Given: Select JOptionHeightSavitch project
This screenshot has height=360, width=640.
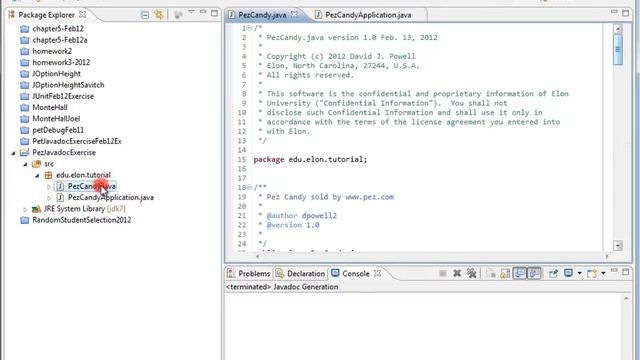Looking at the screenshot, I should click(68, 85).
